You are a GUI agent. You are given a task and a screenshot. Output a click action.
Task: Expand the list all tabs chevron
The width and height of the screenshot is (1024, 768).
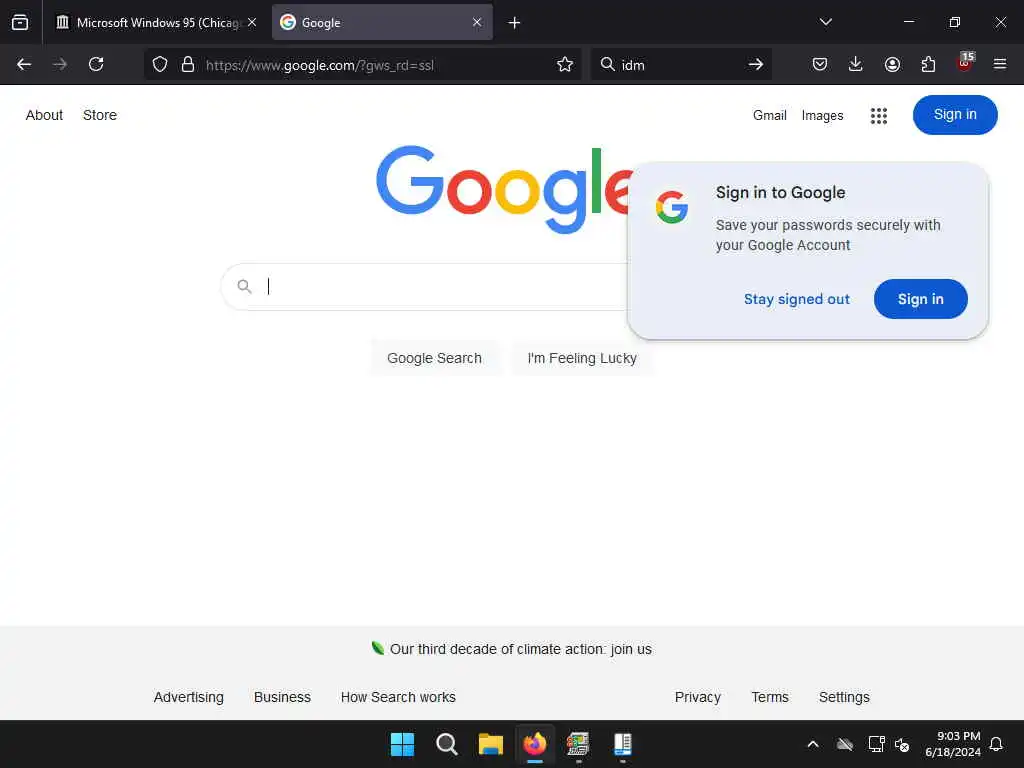825,22
